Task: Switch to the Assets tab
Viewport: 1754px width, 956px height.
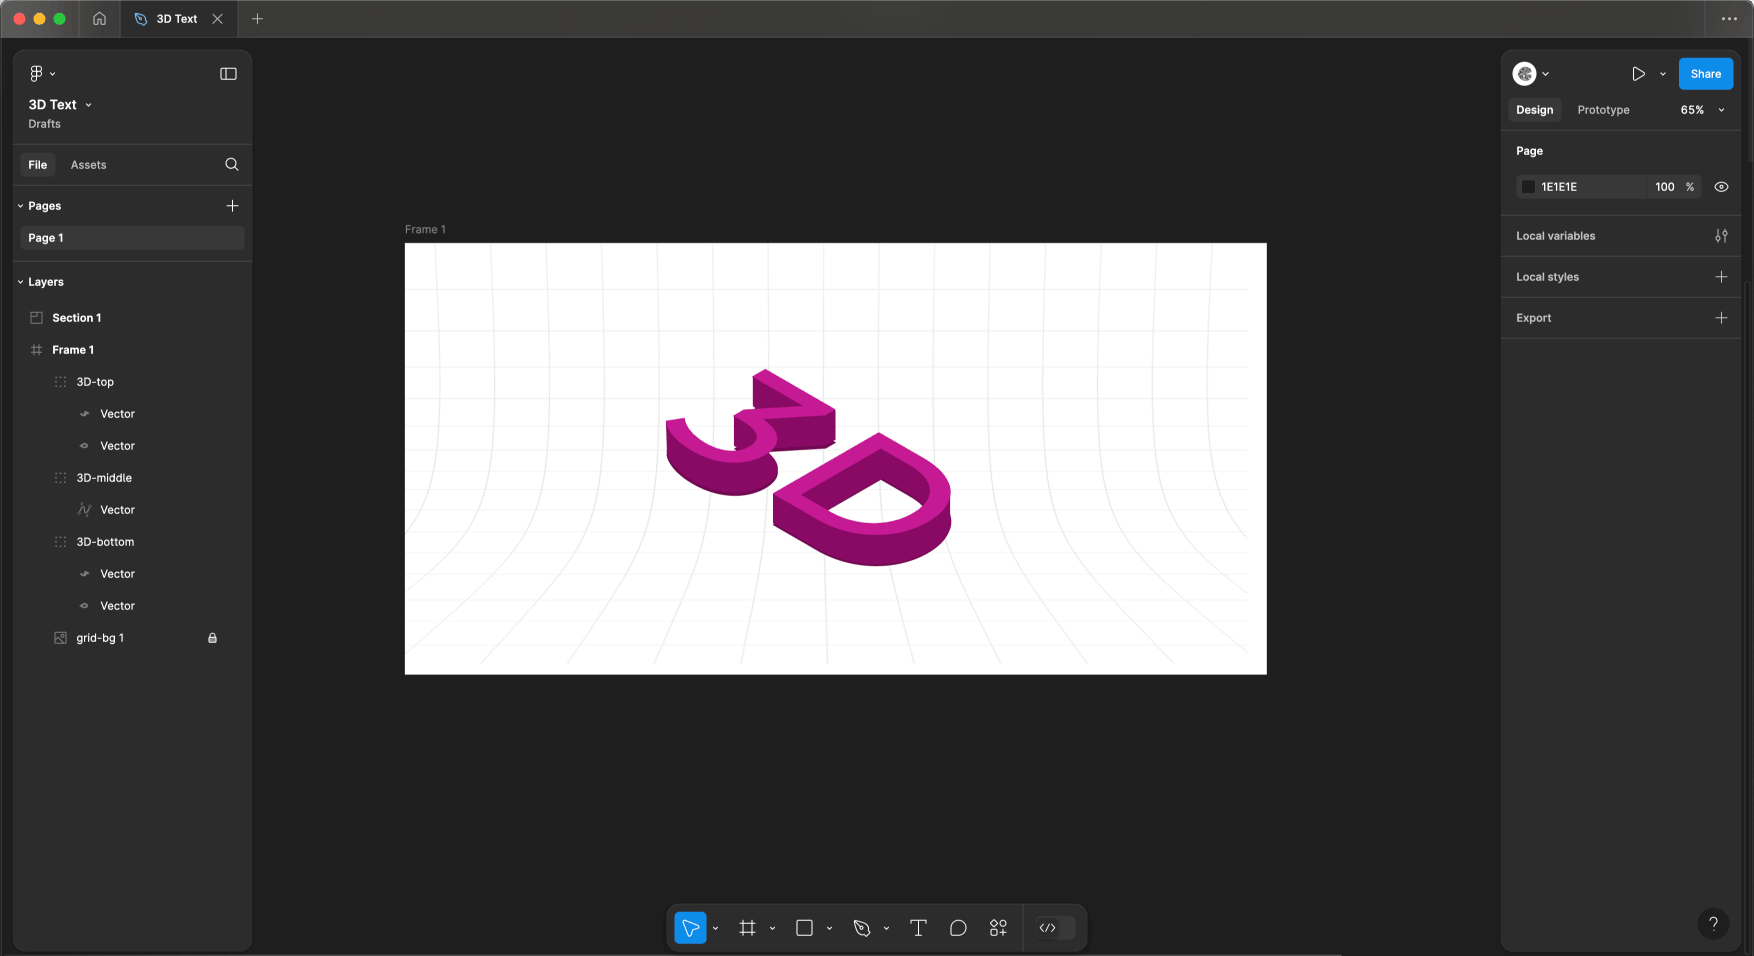Action: point(88,165)
